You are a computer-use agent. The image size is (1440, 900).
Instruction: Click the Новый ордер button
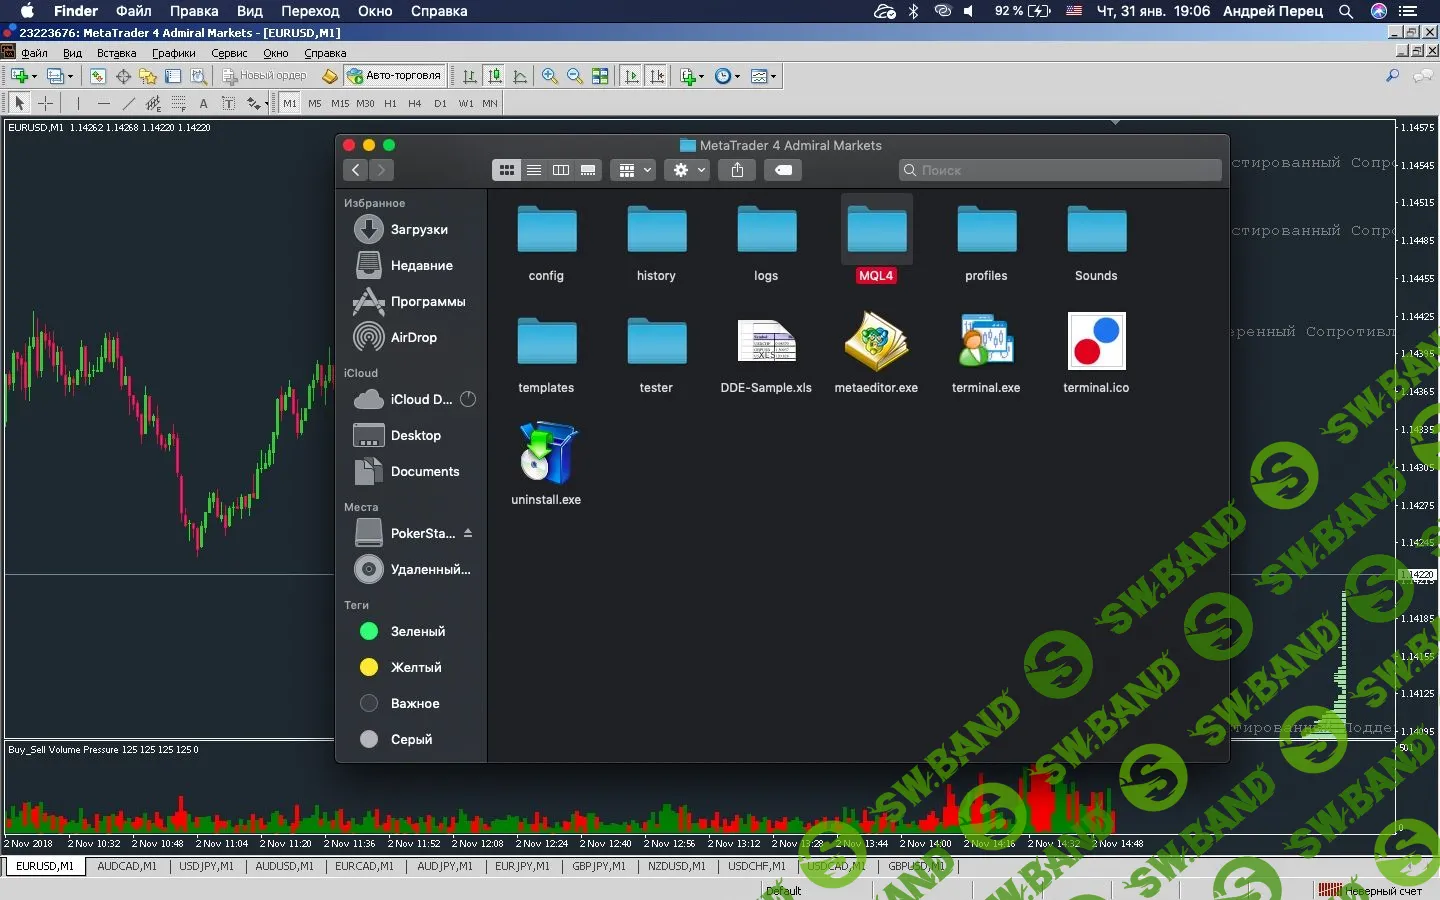264,76
